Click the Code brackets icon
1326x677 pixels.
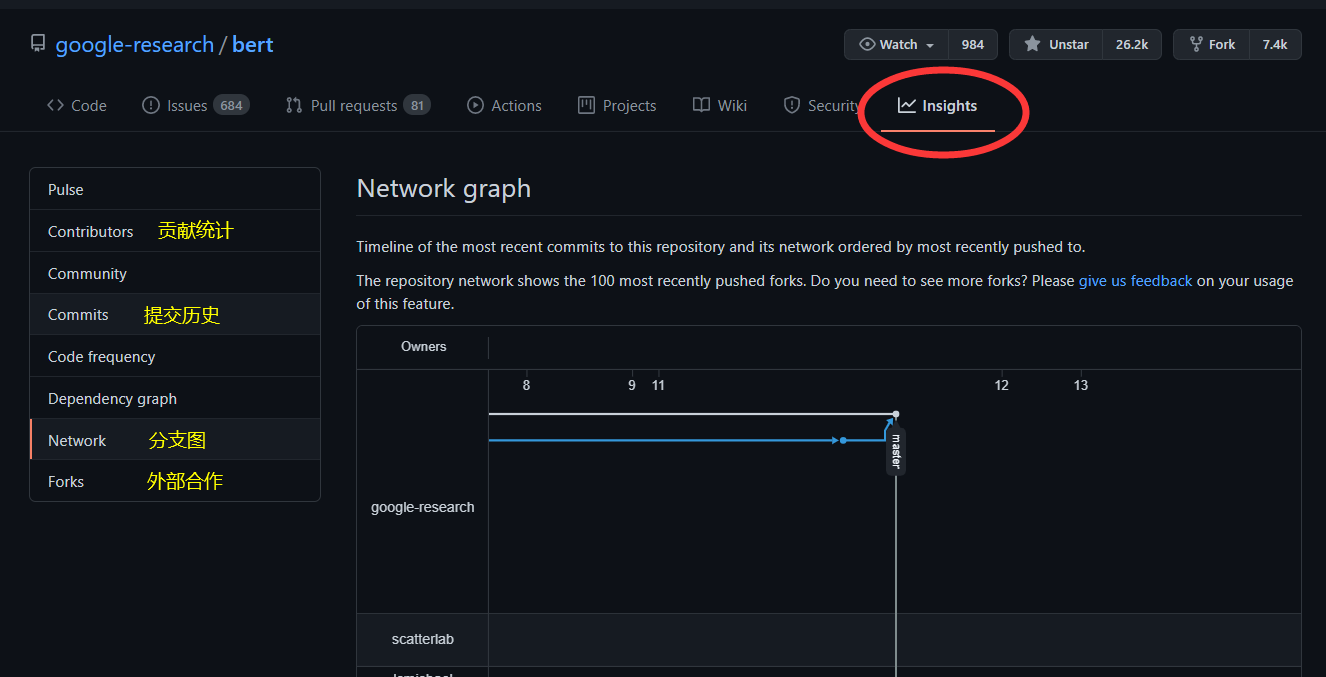(55, 105)
